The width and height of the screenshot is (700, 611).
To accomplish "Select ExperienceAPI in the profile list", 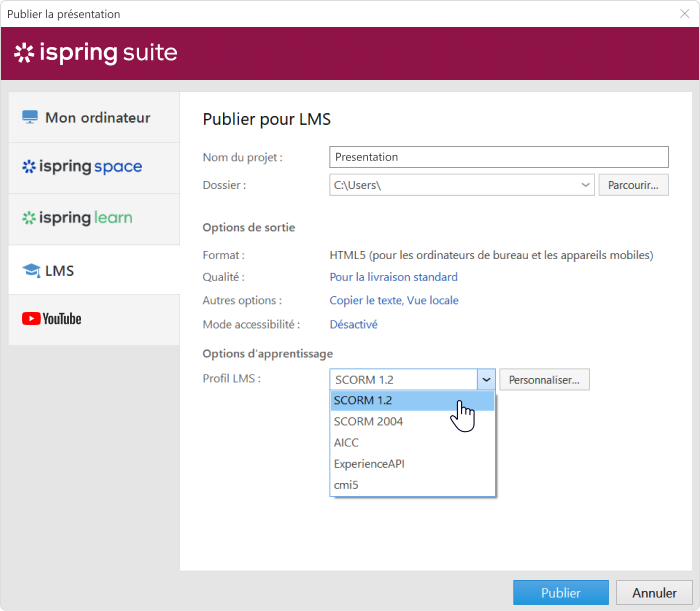I will point(412,464).
